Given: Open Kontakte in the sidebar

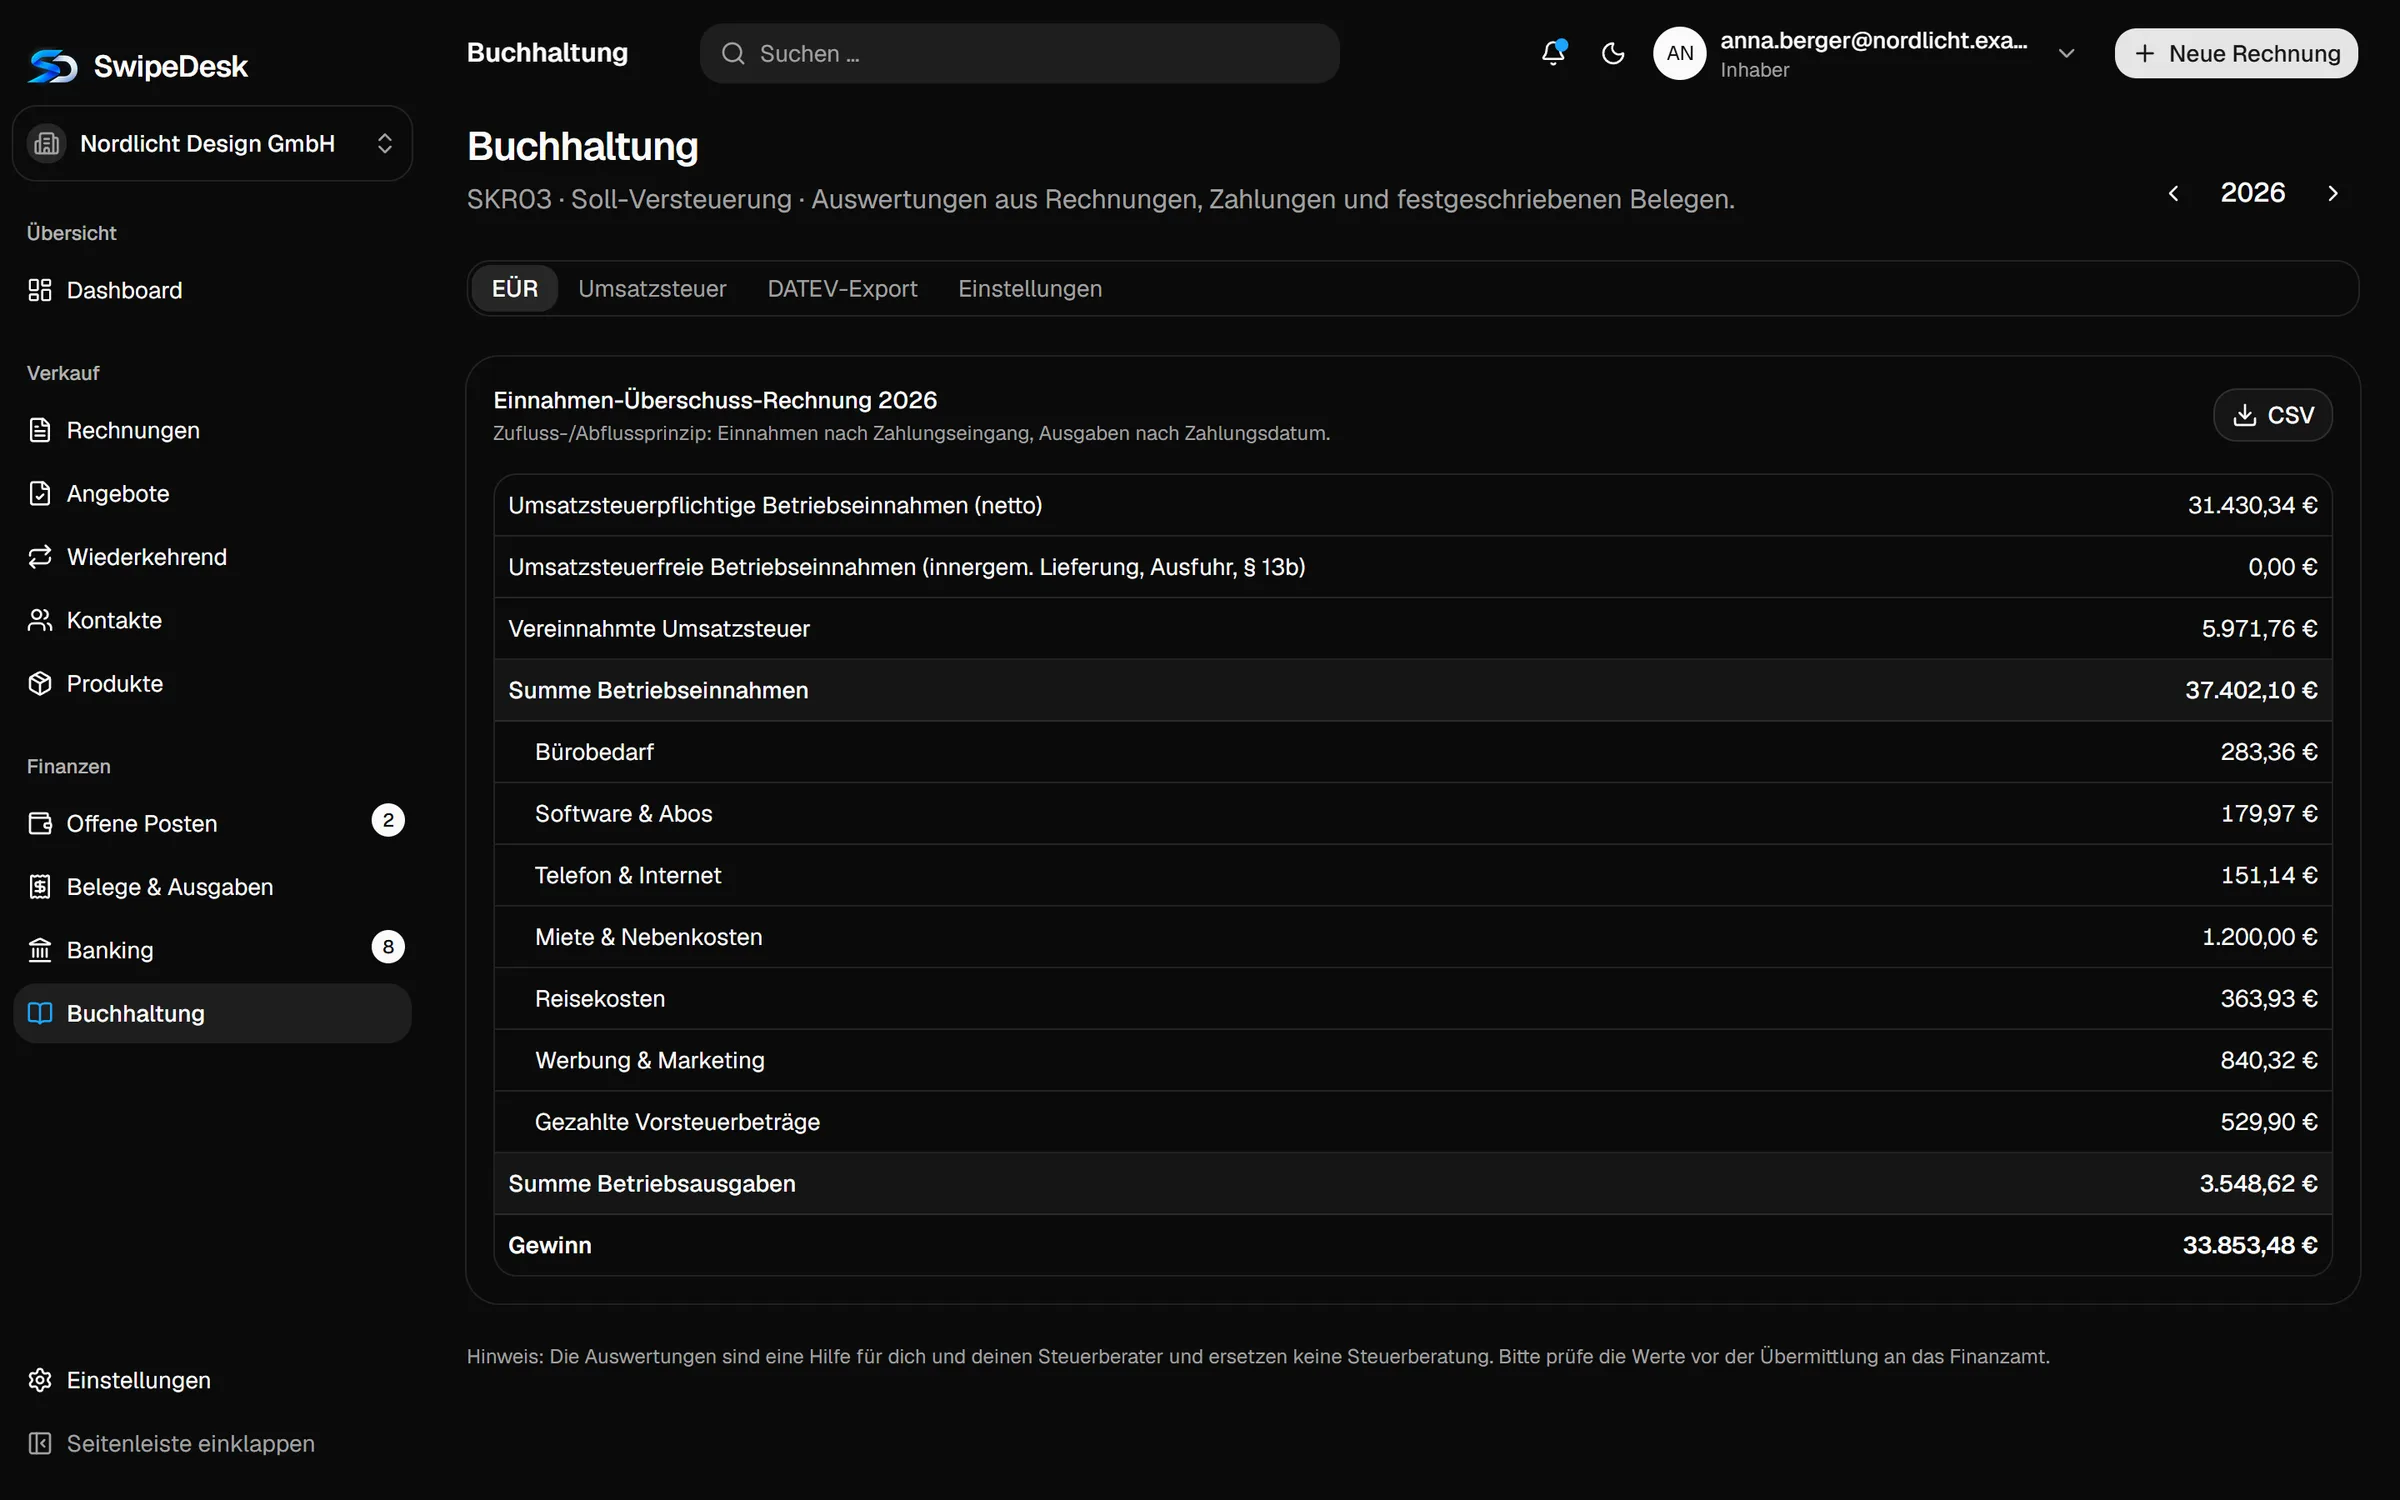Looking at the screenshot, I should click(x=212, y=620).
